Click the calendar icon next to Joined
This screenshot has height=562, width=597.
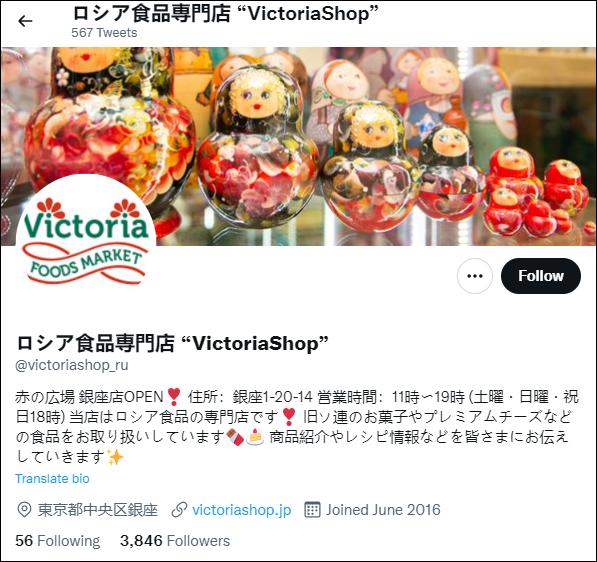312,510
